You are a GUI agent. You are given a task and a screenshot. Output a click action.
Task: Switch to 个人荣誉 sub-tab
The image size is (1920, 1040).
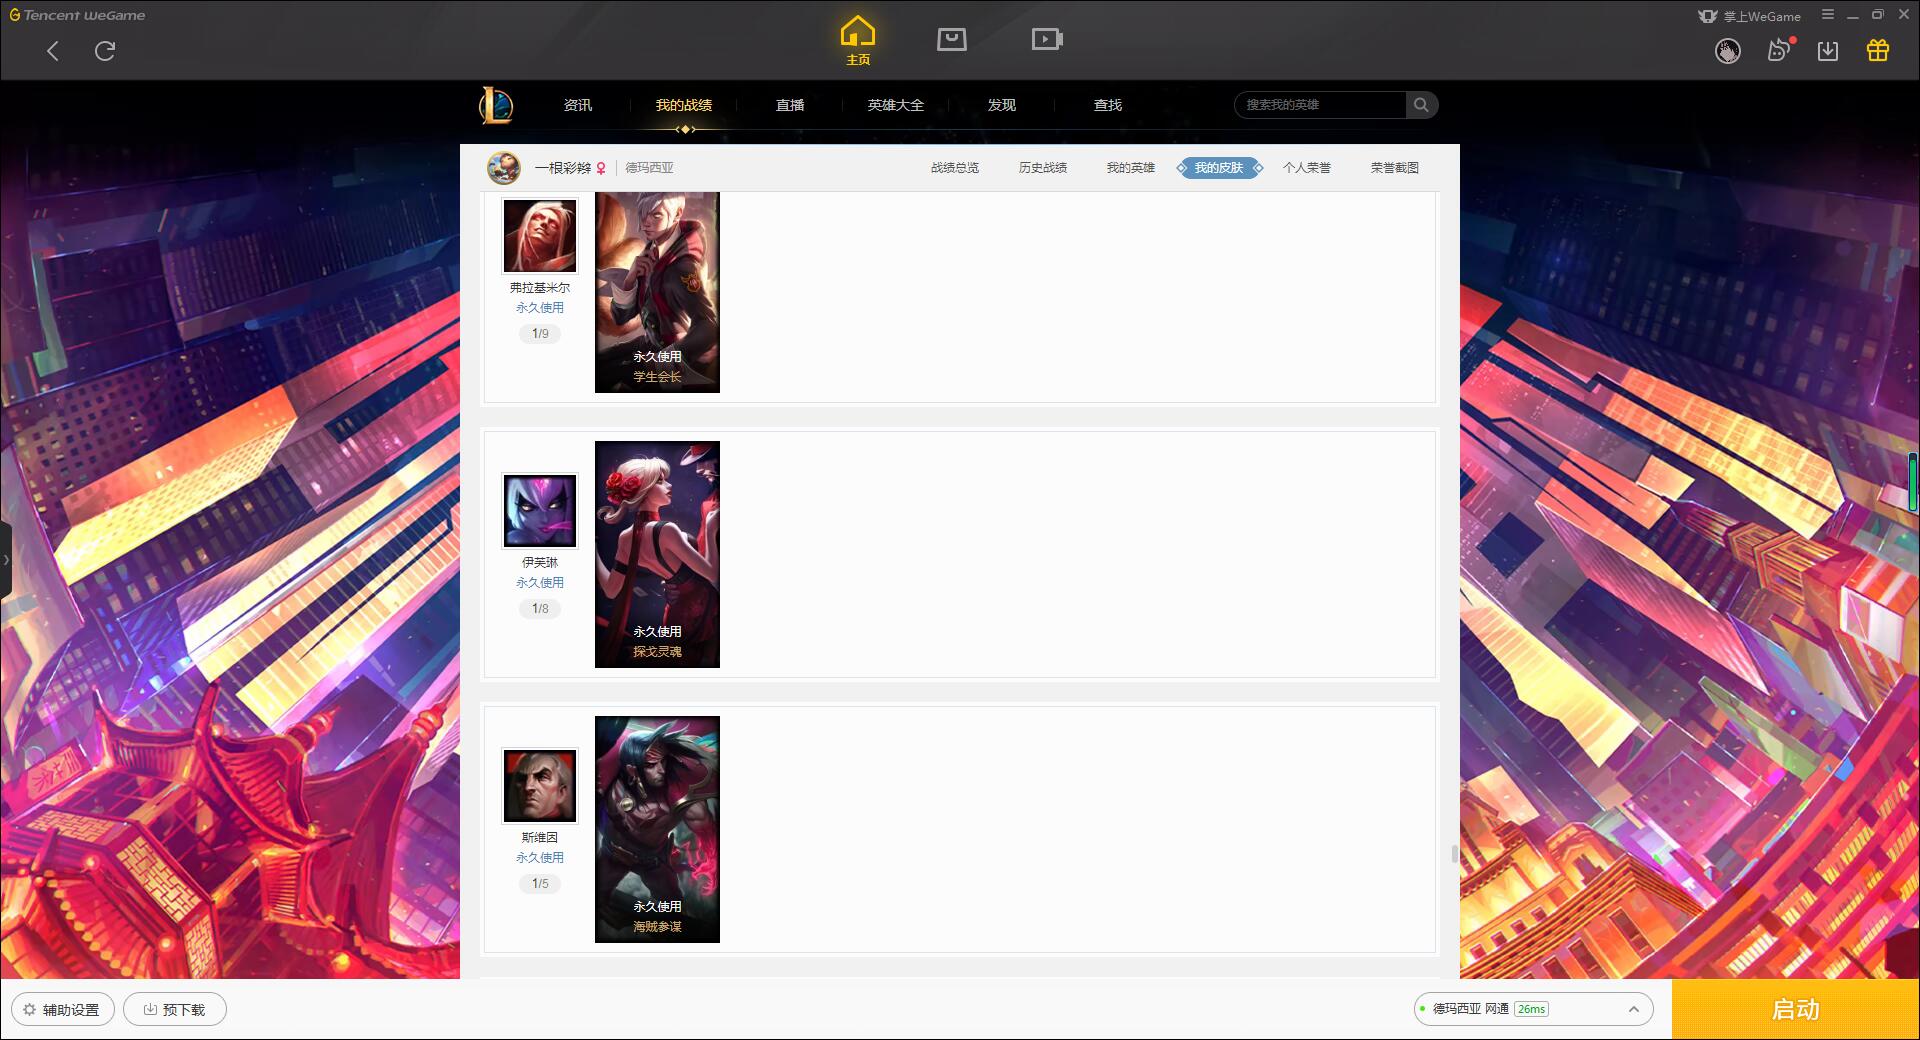[1307, 168]
